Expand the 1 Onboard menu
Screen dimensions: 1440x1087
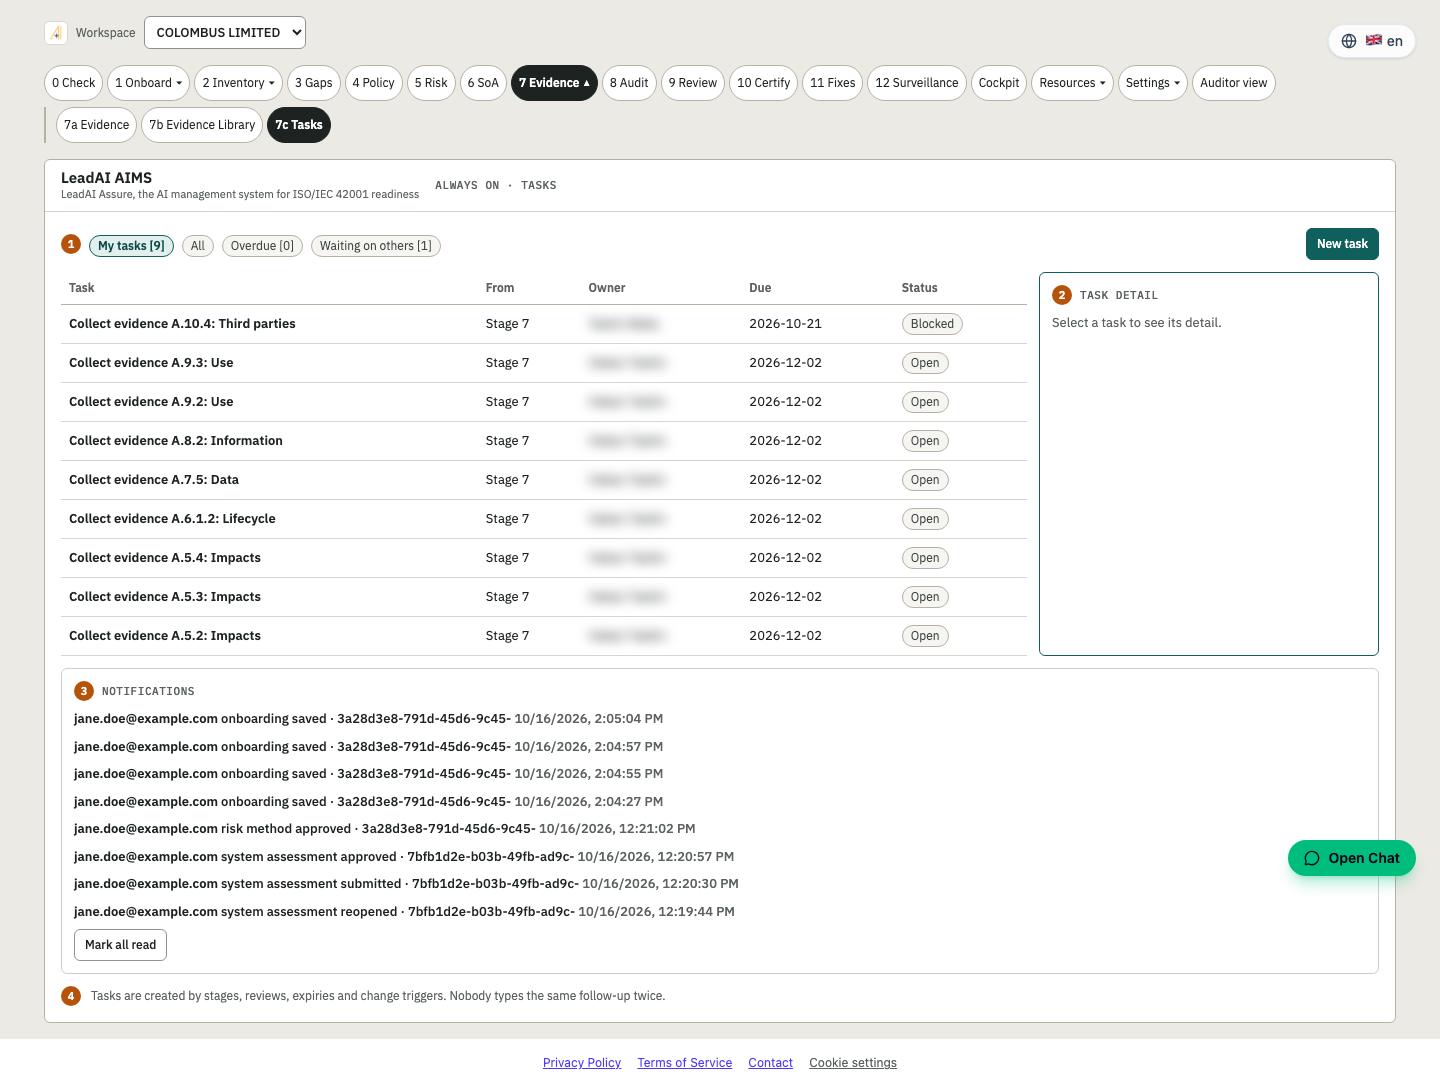click(x=149, y=83)
